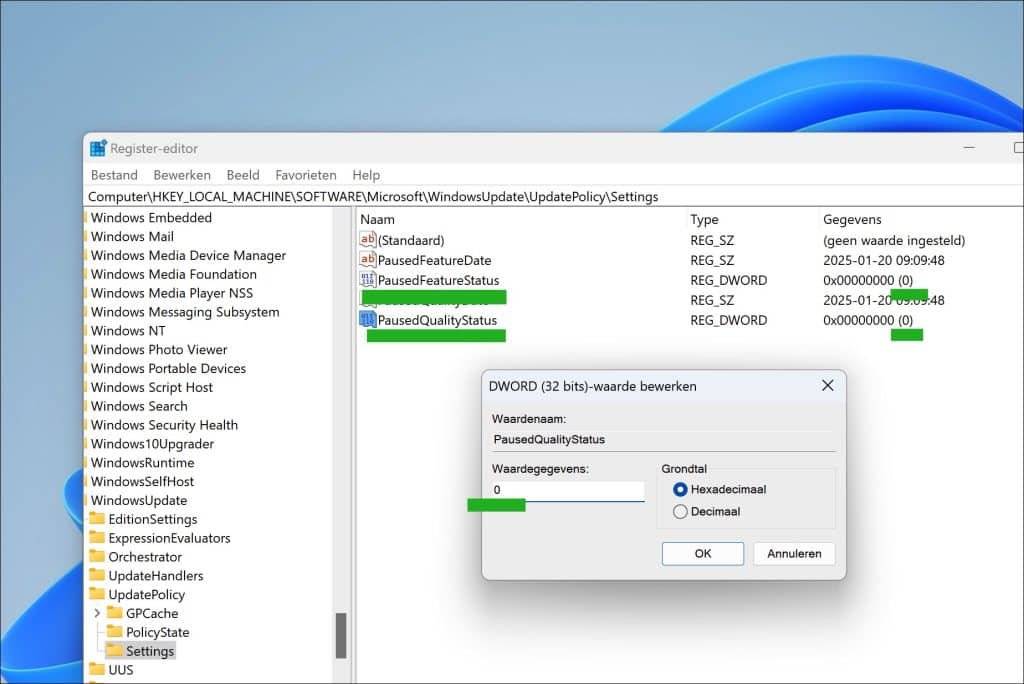Click the Settings folder icon

pos(115,651)
